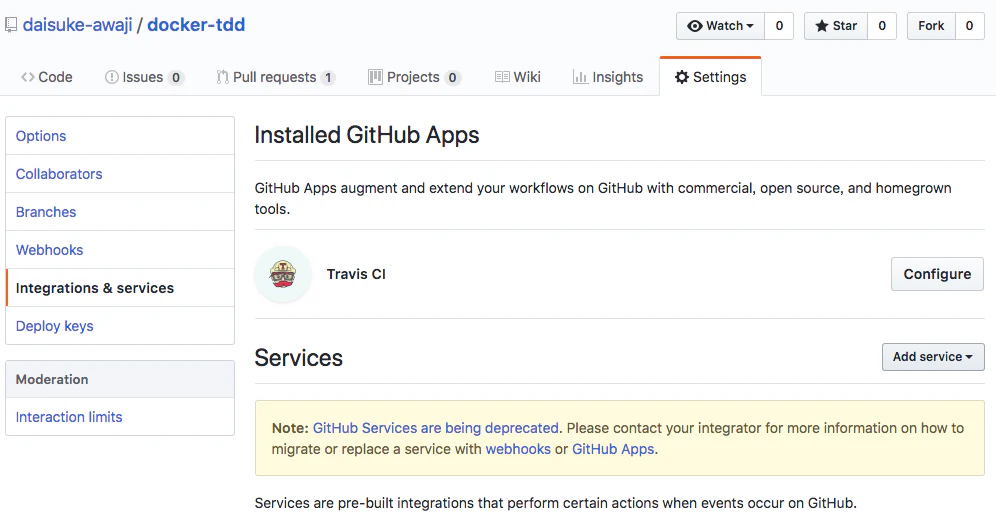The height and width of the screenshot is (530, 996).
Task: Select the Settings tab
Action: click(x=710, y=77)
